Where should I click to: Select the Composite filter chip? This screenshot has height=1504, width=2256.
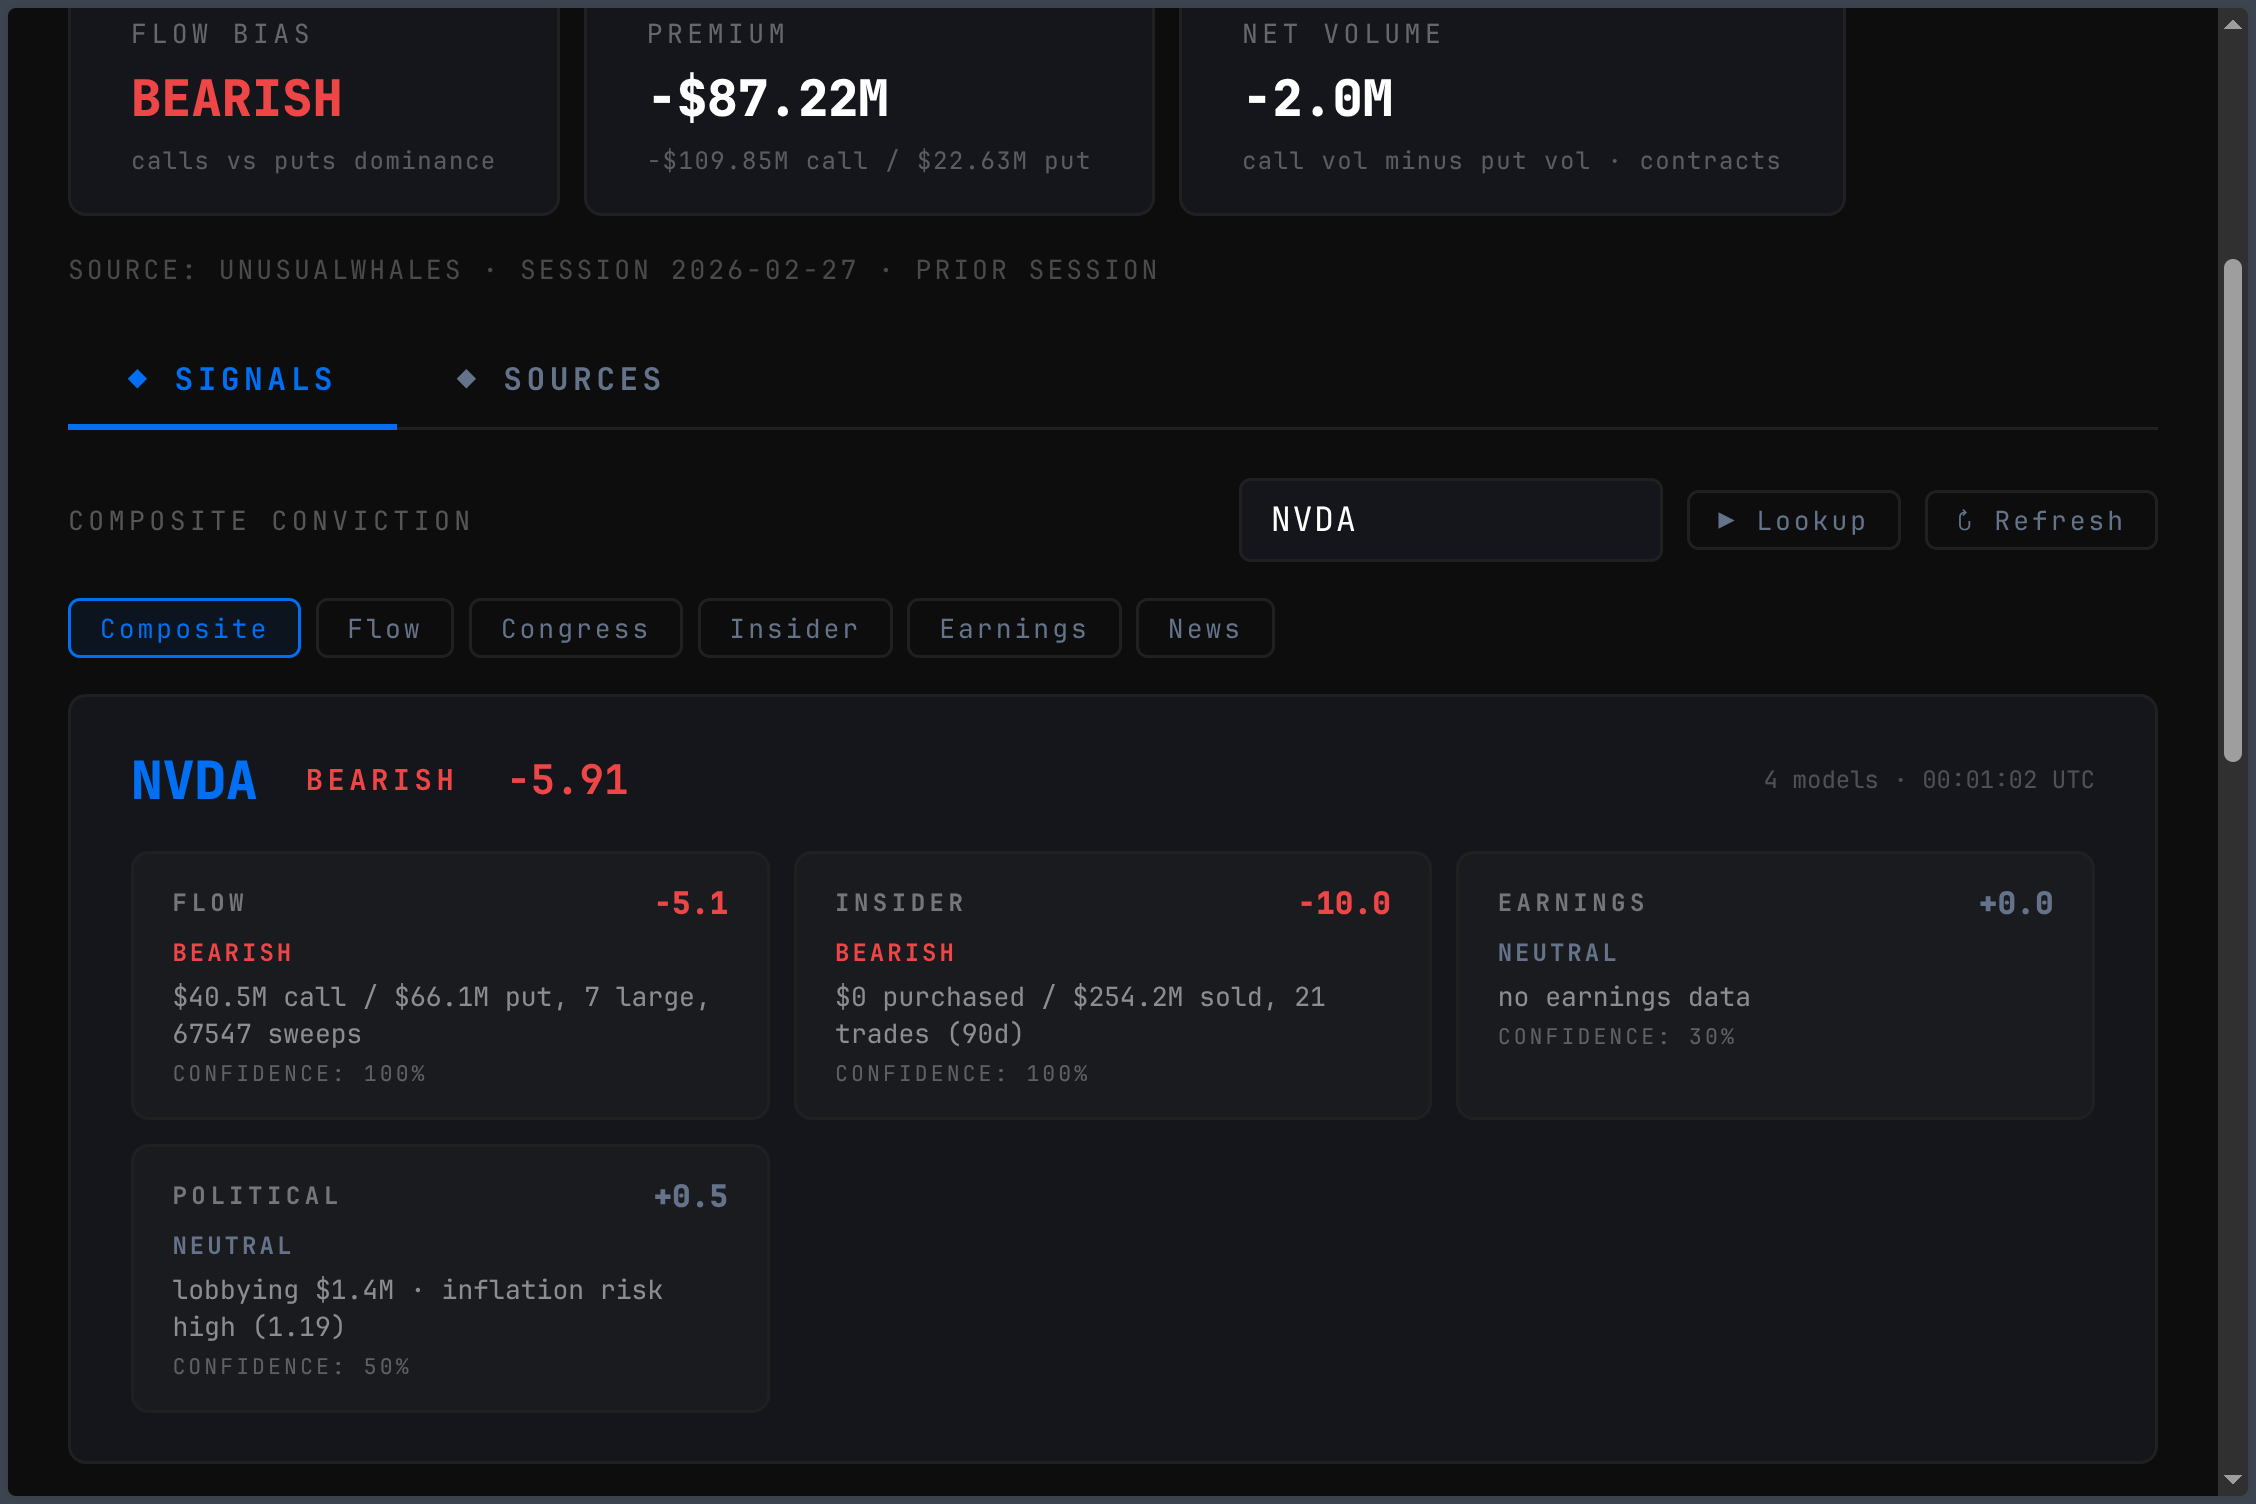(x=184, y=628)
